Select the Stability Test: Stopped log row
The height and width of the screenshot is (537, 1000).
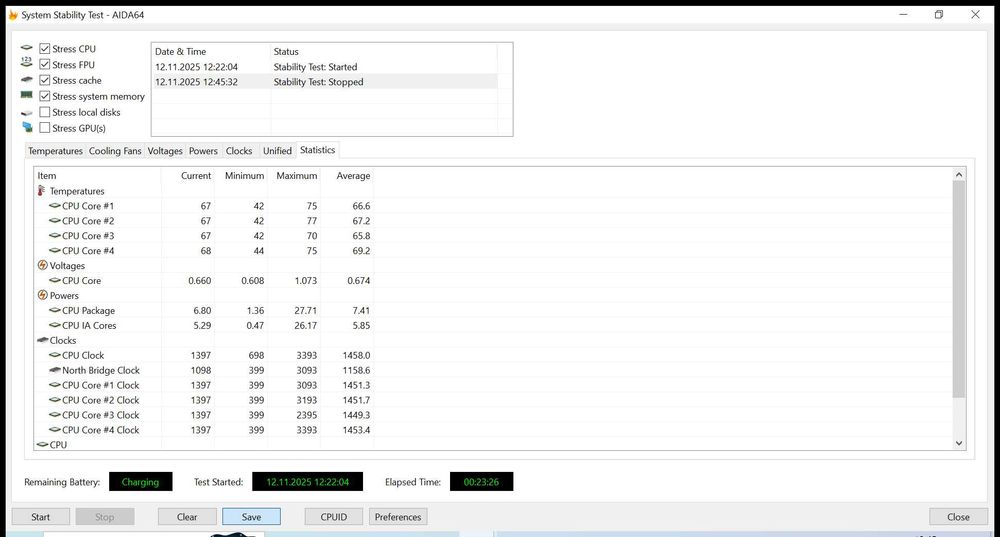(324, 82)
